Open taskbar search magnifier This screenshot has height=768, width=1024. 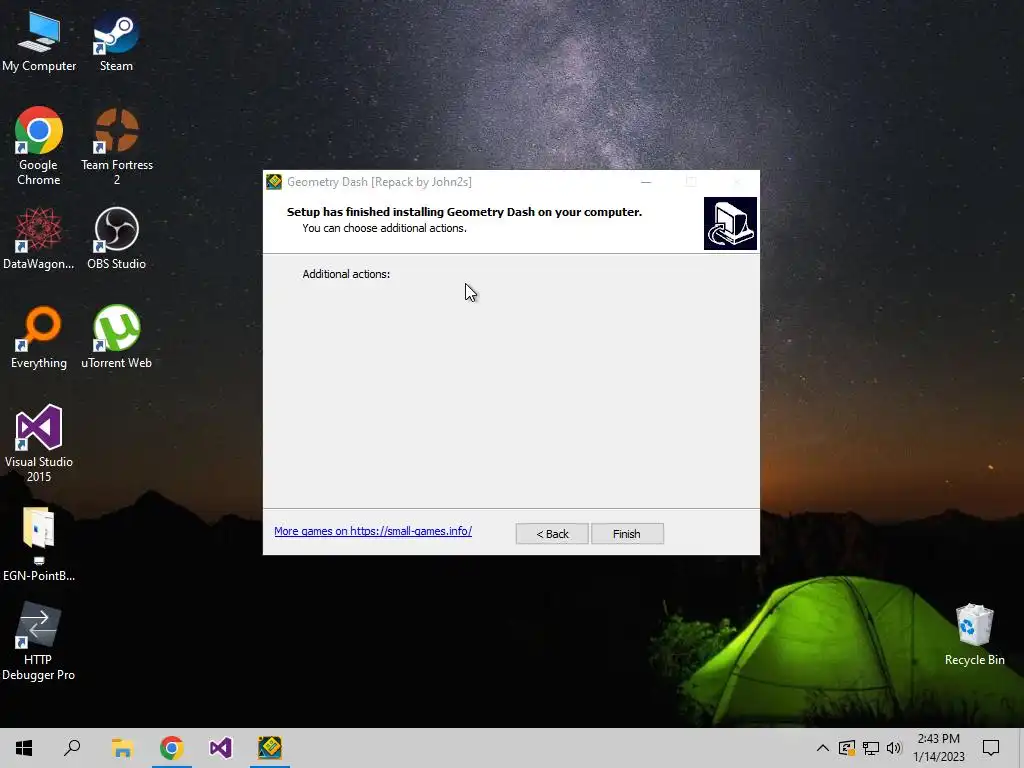click(72, 748)
